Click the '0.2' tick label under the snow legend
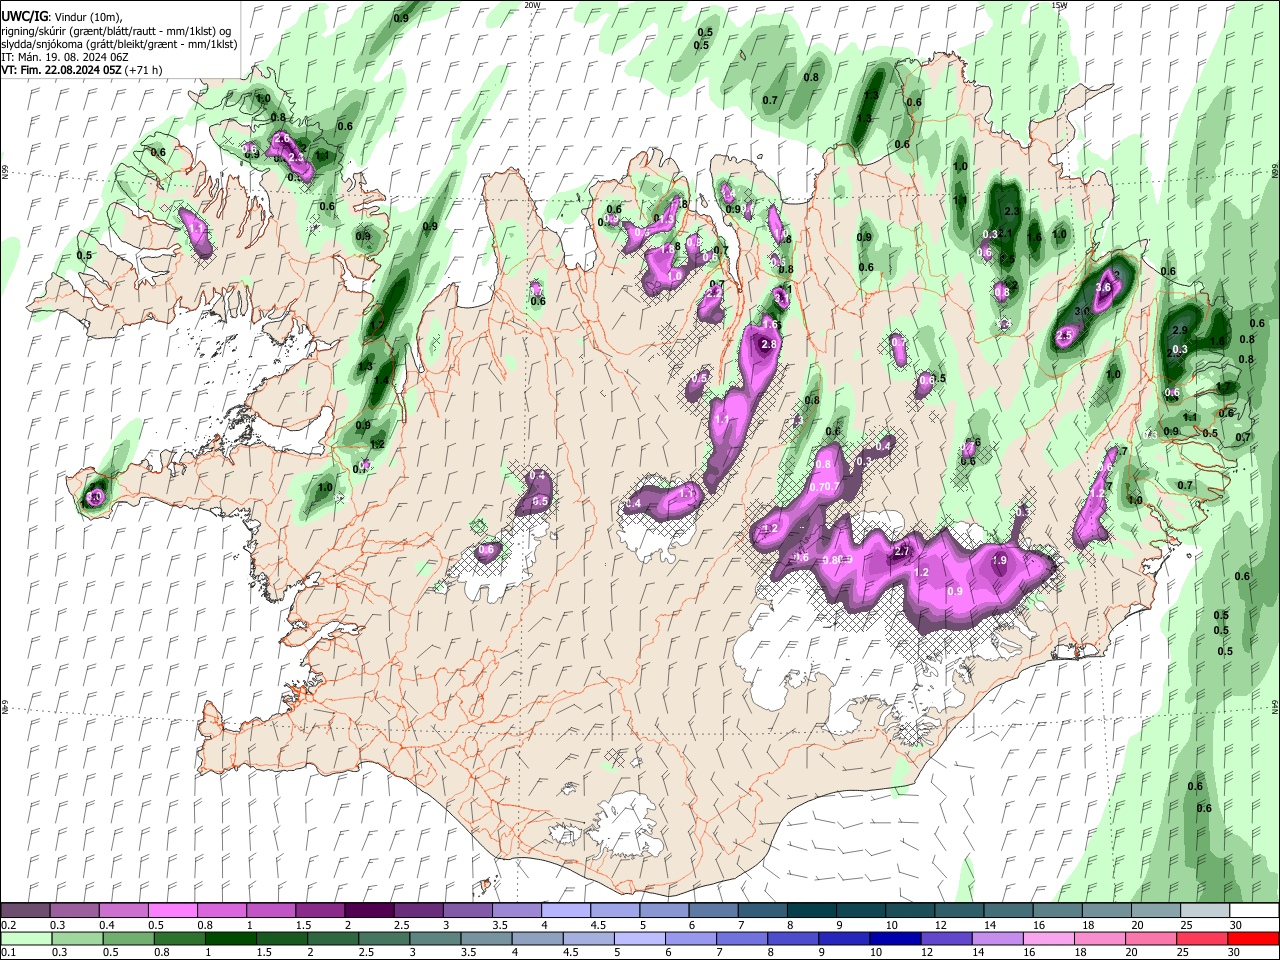 pyautogui.click(x=9, y=925)
